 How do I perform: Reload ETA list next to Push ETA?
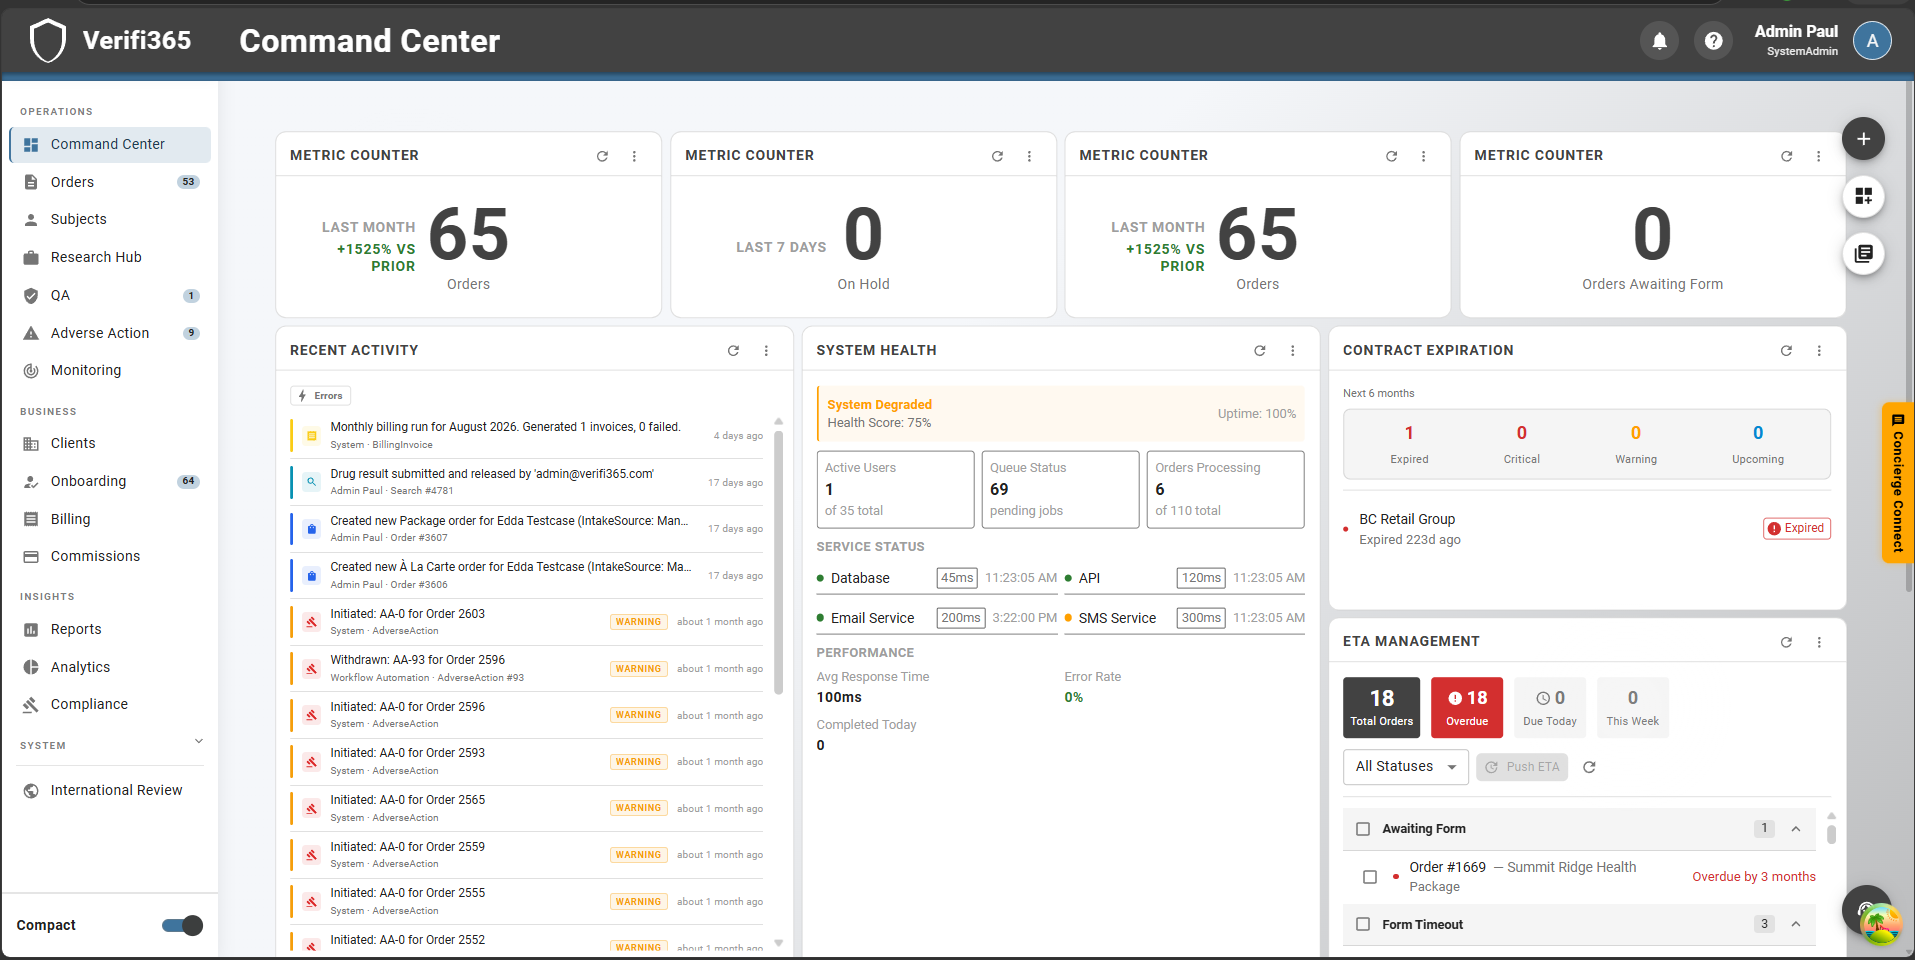[x=1589, y=767]
